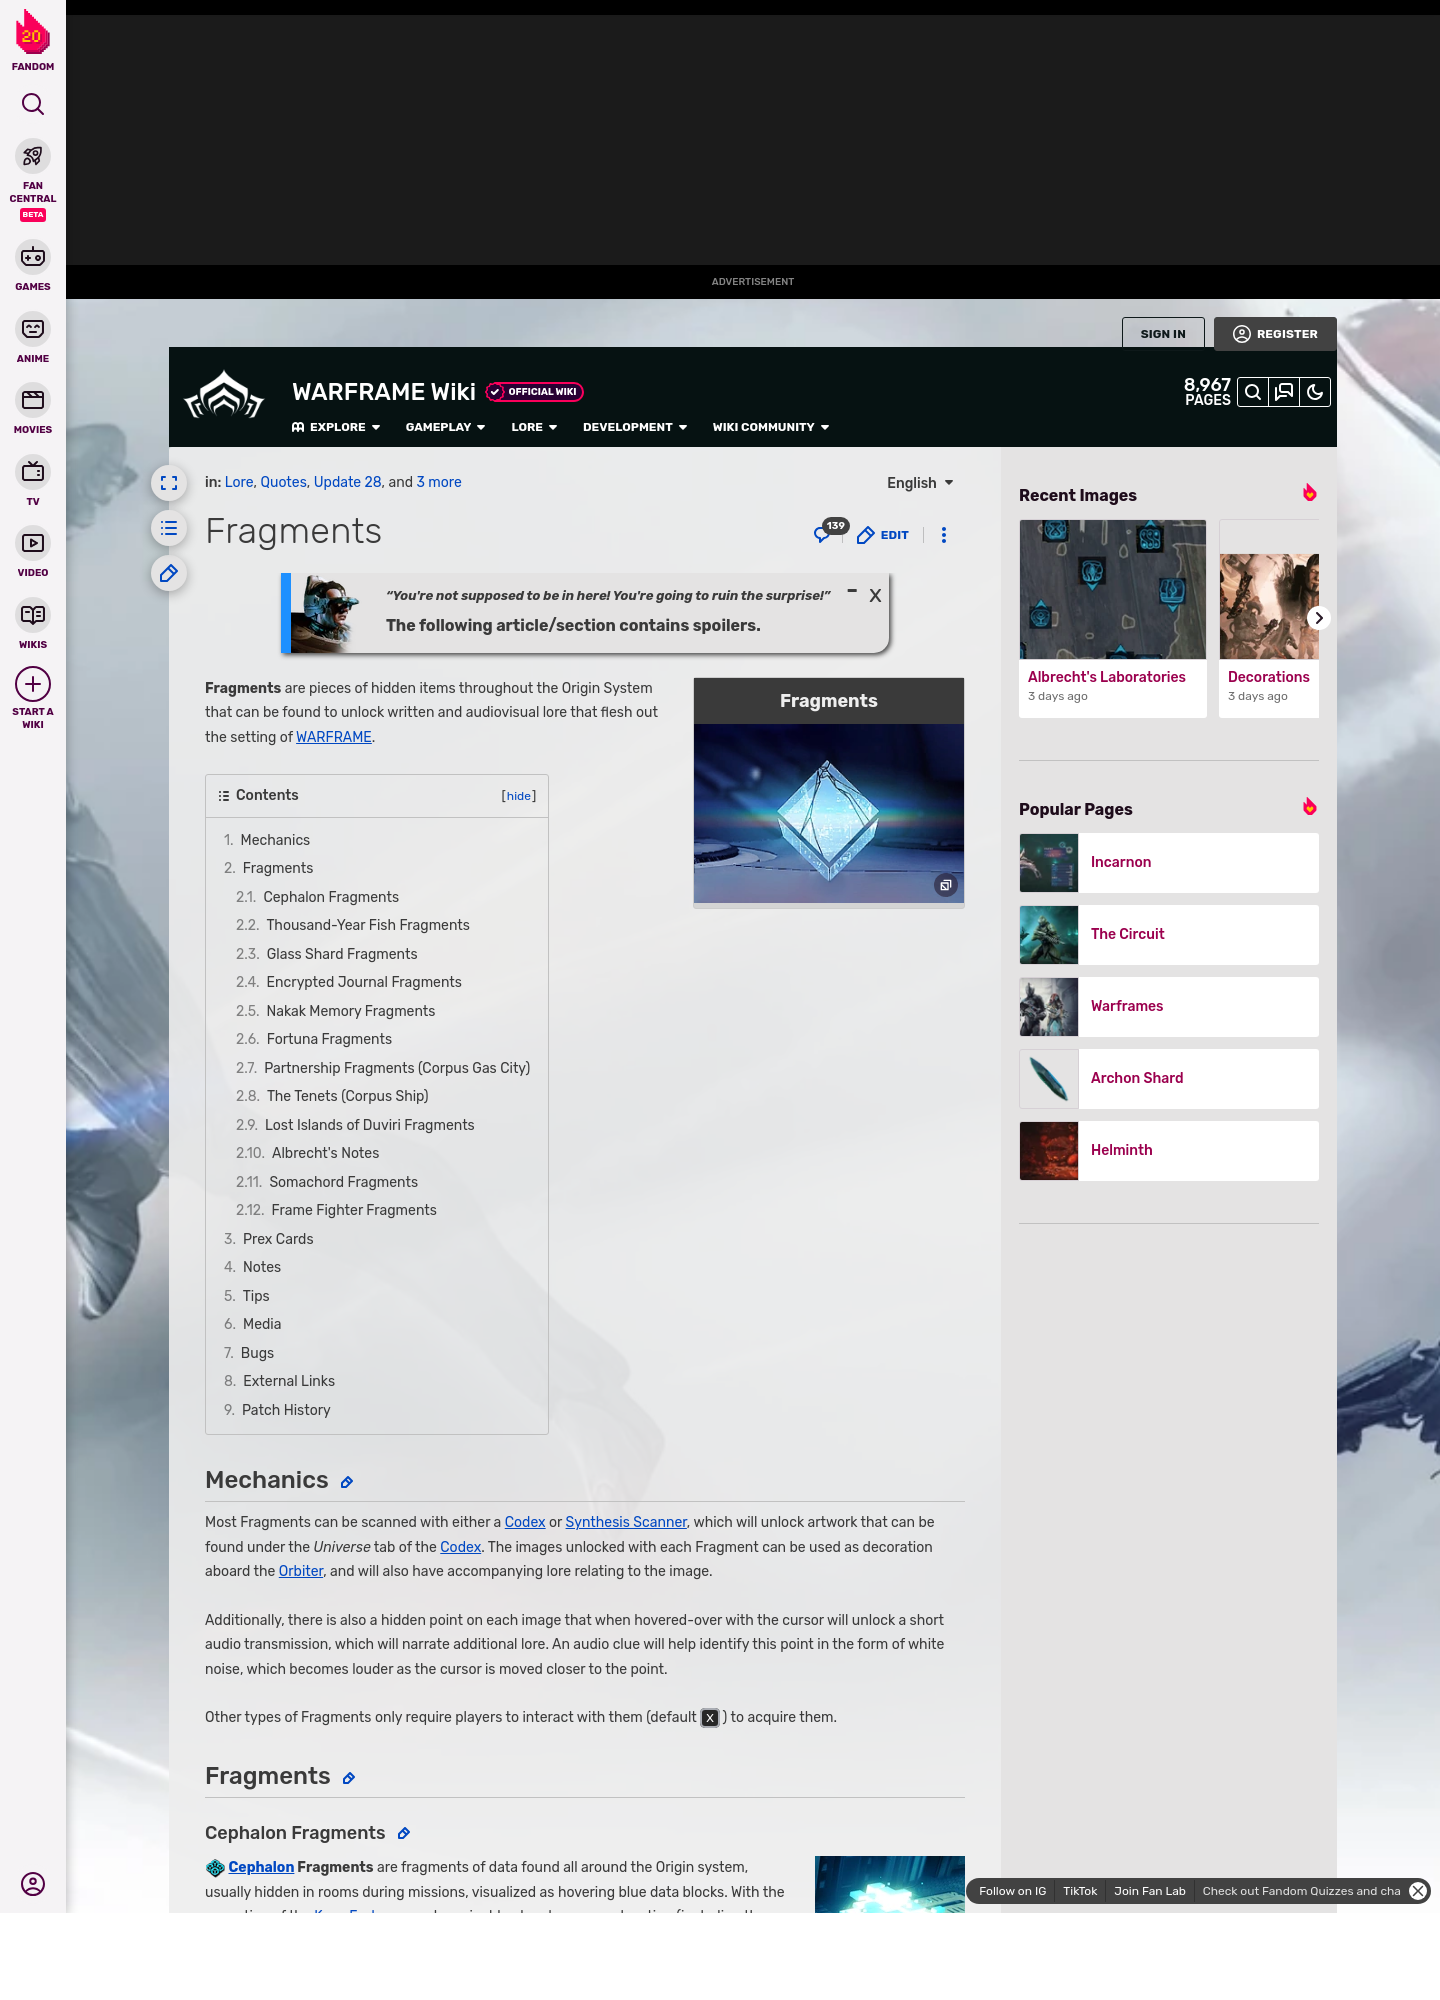This screenshot has height=2000, width=1440.
Task: Open the Archon Shard popular page
Action: tap(1169, 1079)
